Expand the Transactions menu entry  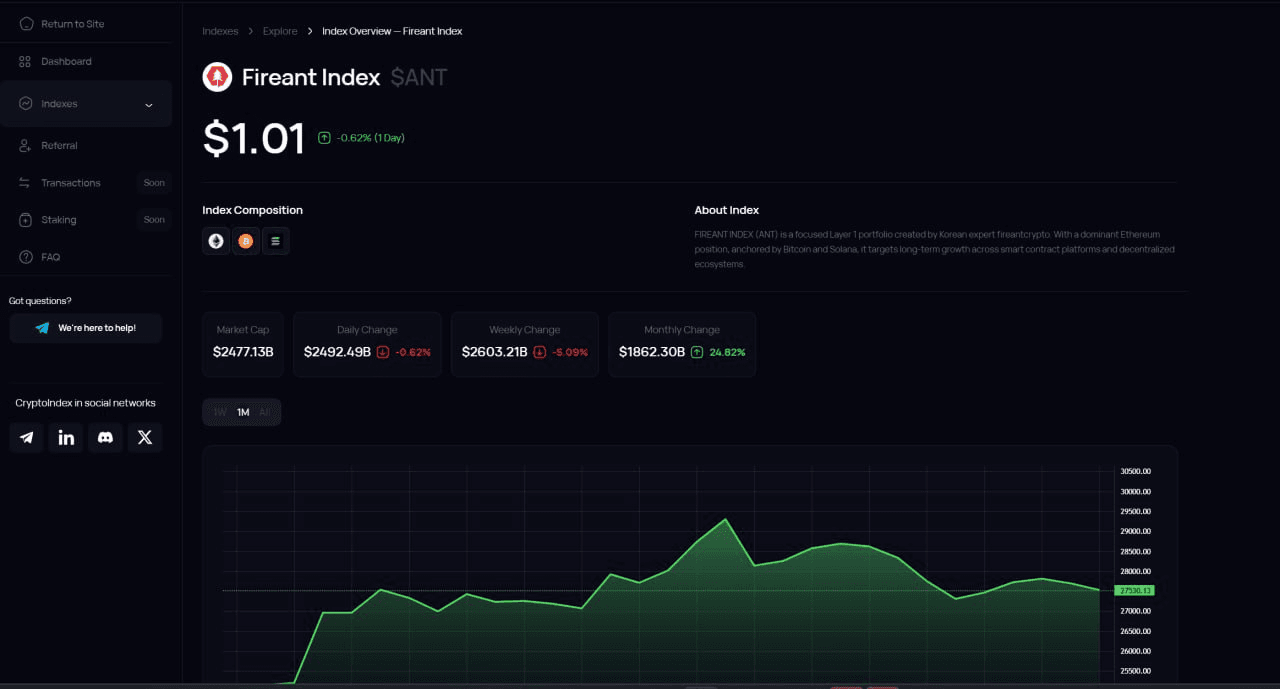tap(71, 182)
